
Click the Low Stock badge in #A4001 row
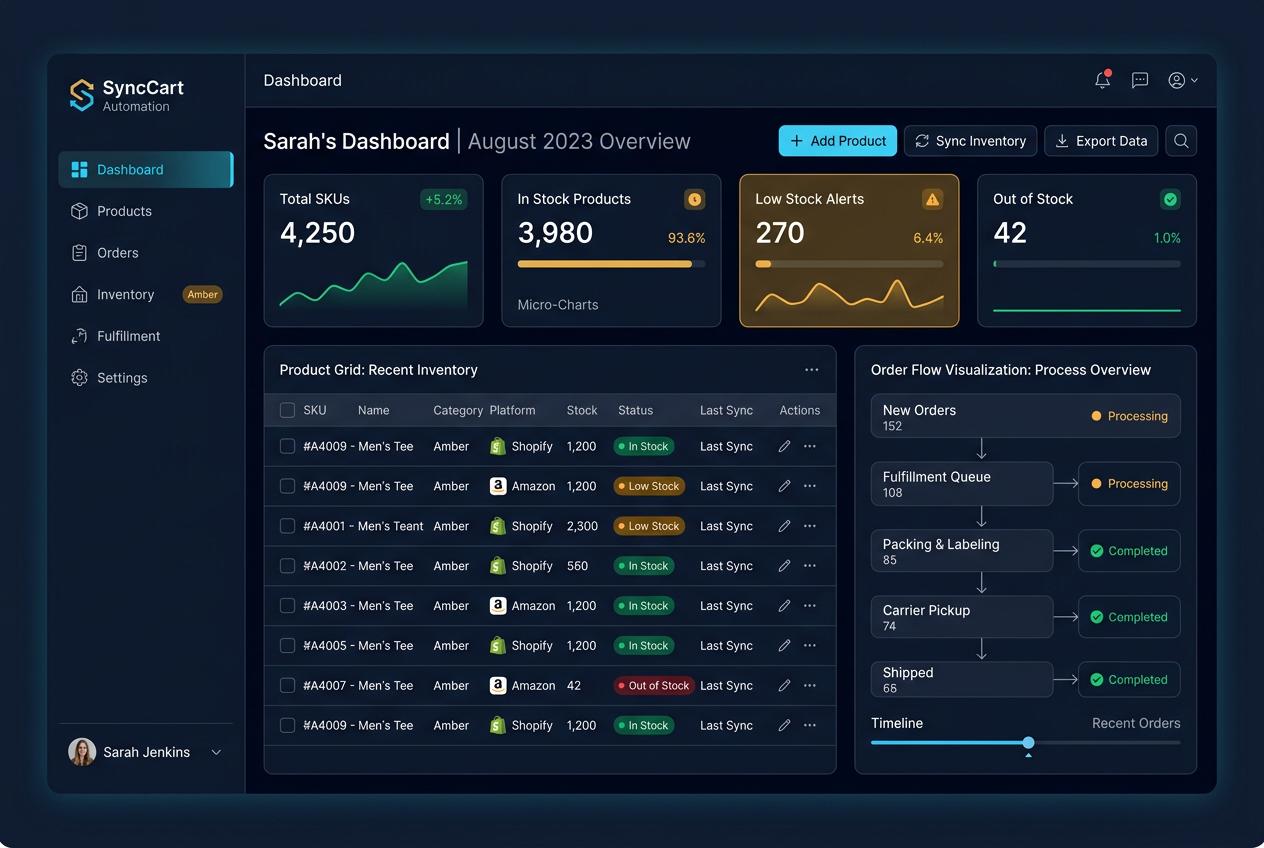tap(649, 526)
